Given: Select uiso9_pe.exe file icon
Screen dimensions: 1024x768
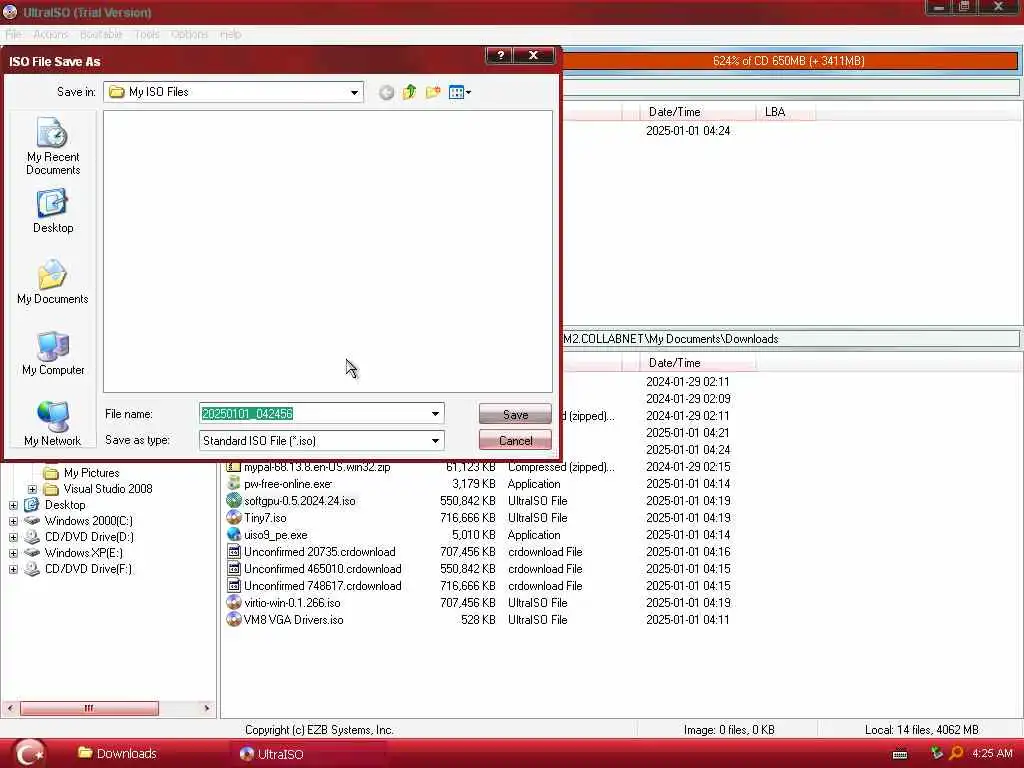Looking at the screenshot, I should point(234,534).
